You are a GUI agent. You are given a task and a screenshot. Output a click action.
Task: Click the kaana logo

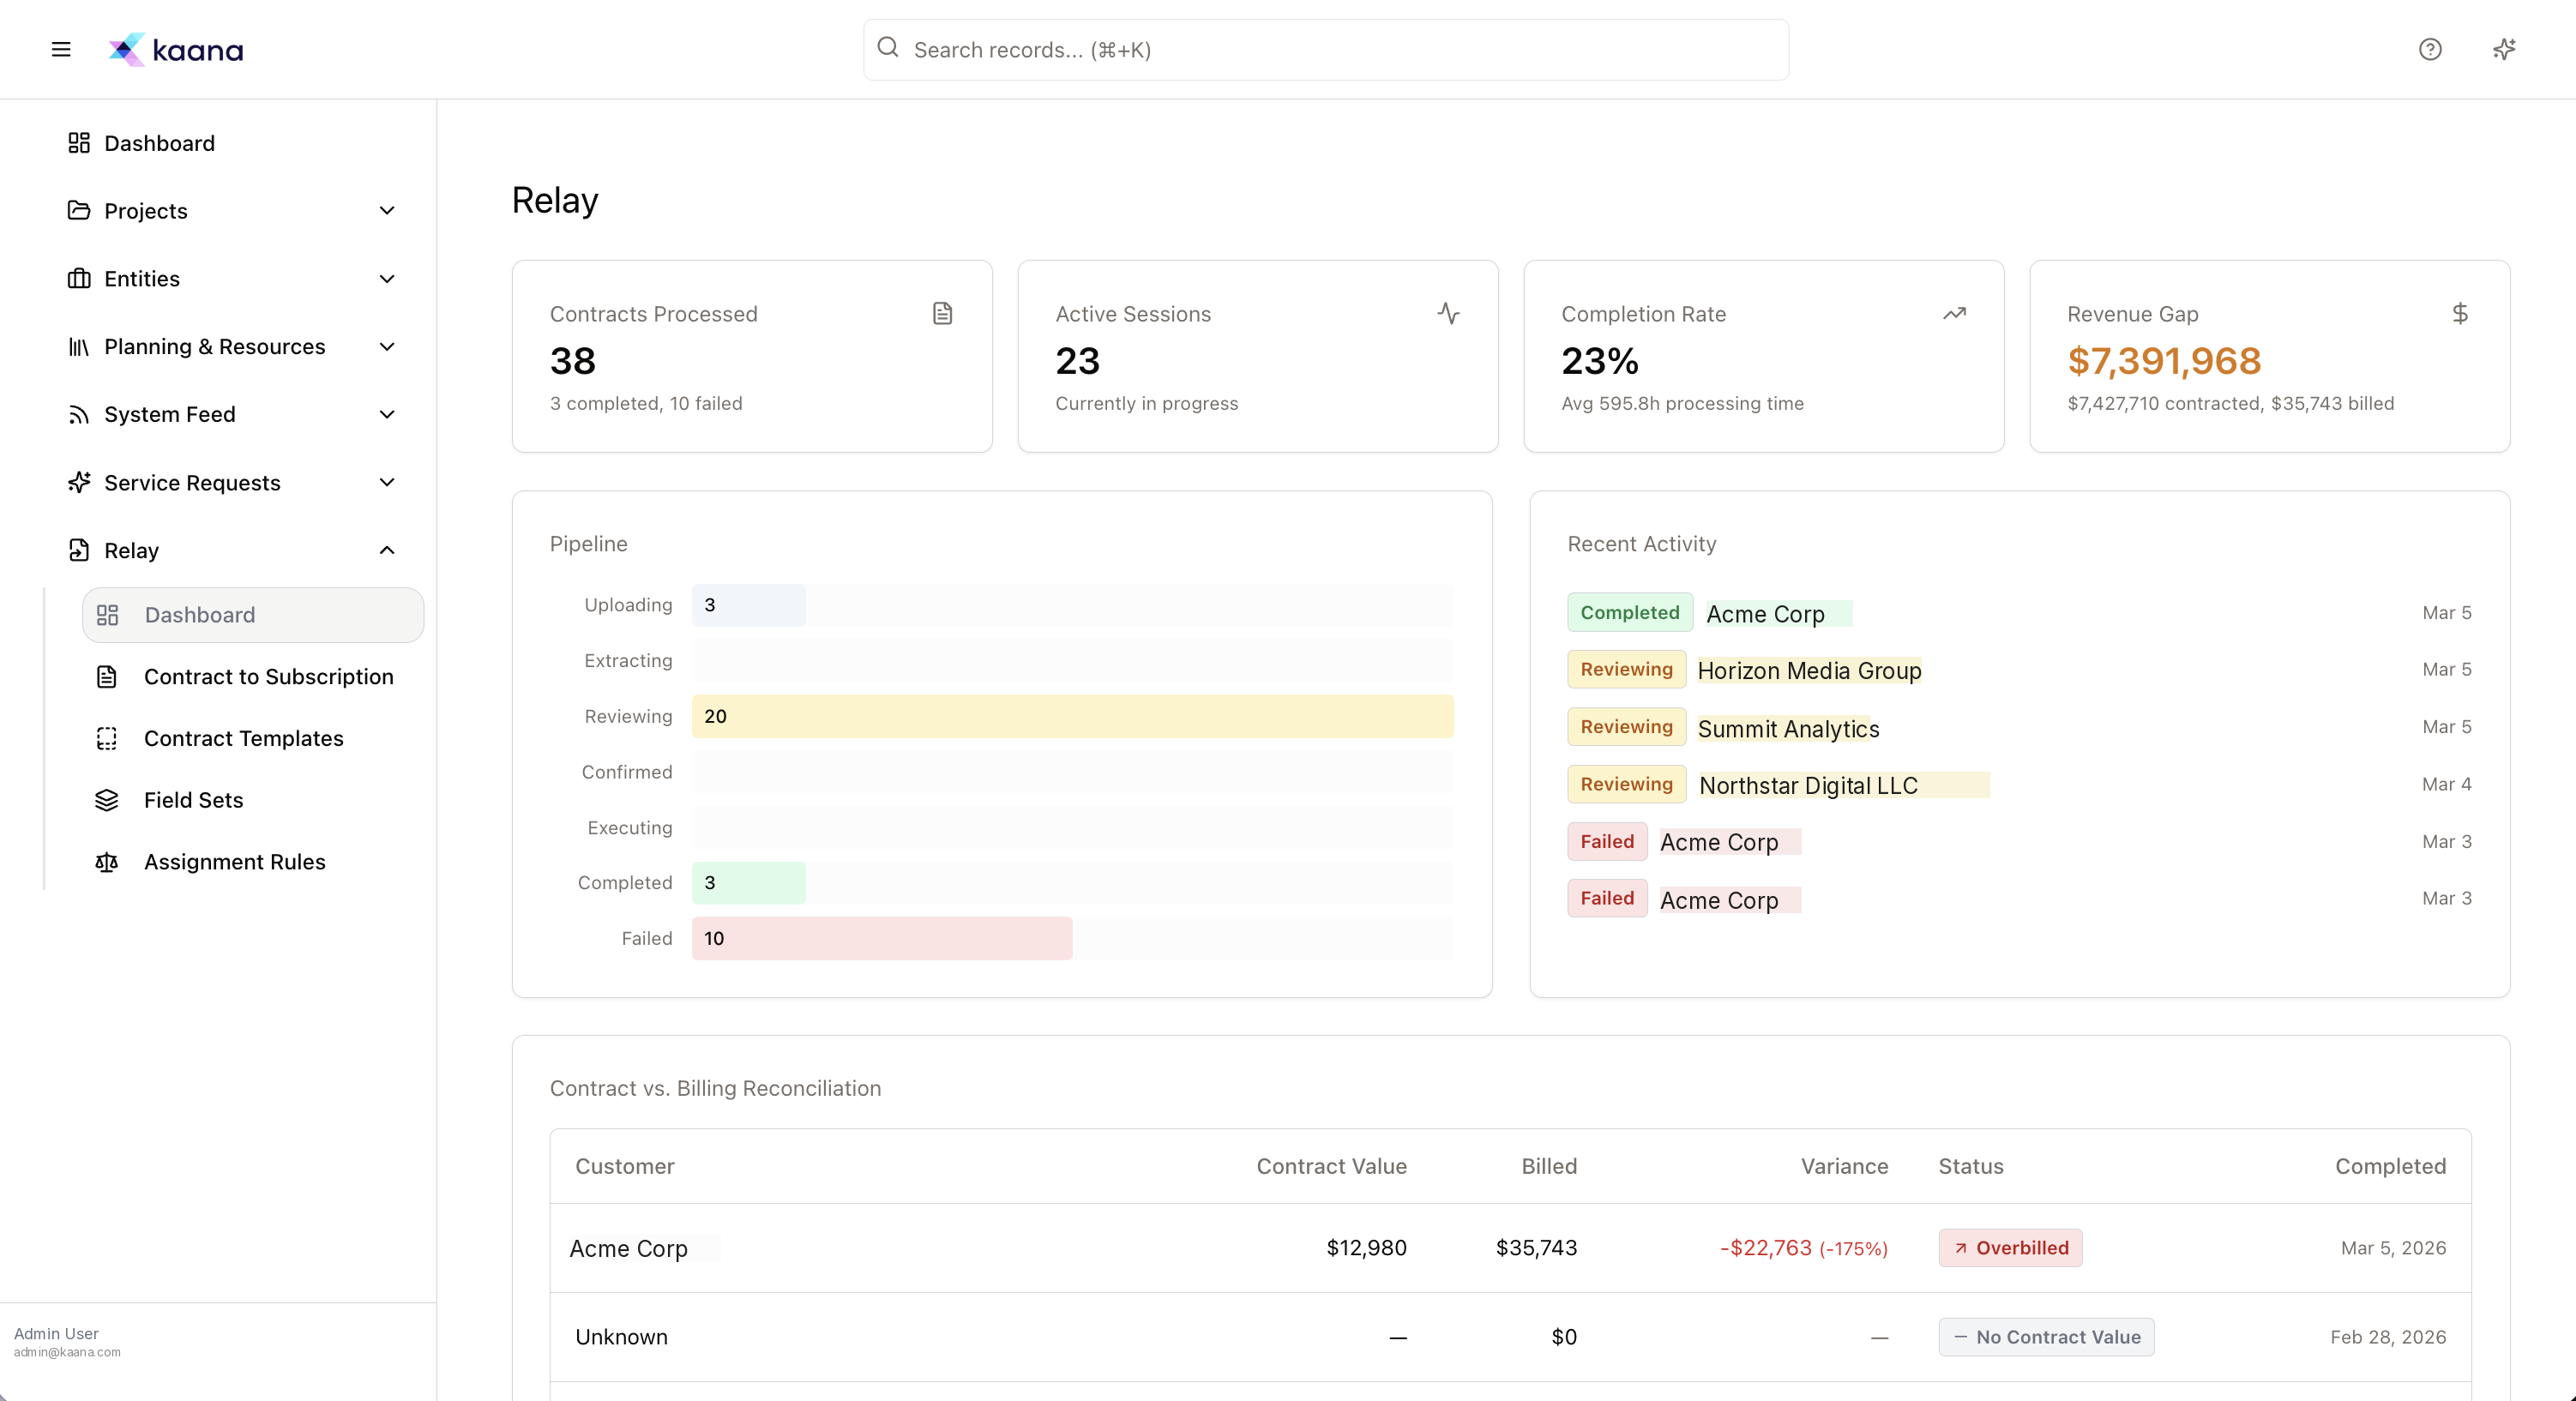click(175, 49)
